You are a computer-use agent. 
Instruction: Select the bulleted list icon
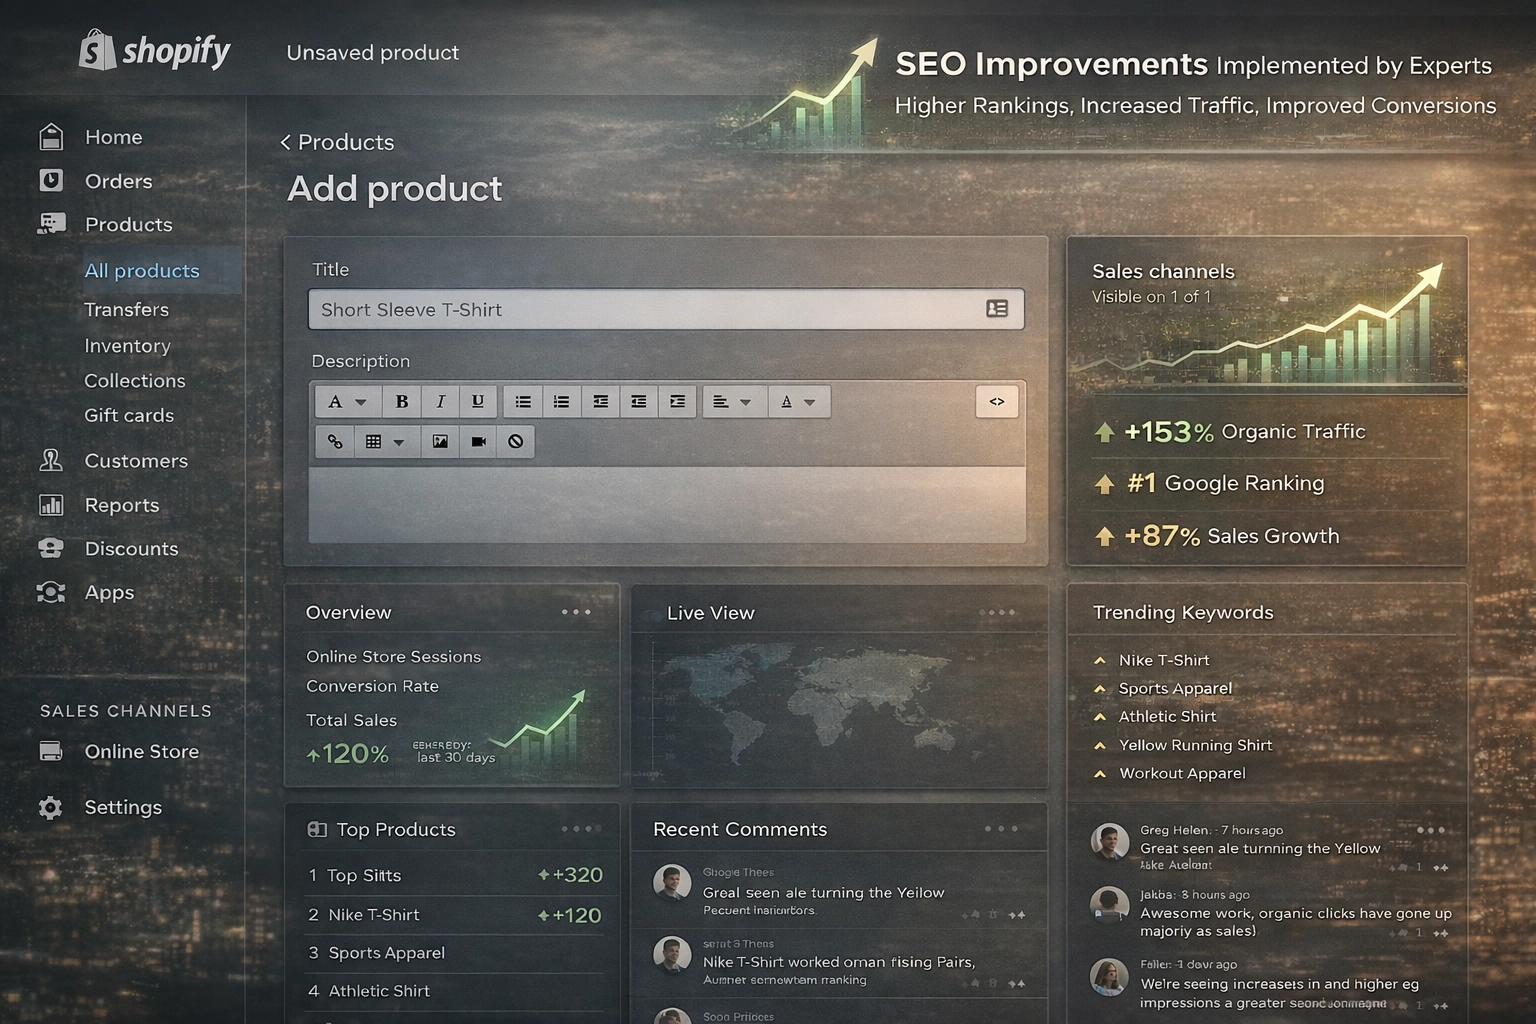coord(523,402)
